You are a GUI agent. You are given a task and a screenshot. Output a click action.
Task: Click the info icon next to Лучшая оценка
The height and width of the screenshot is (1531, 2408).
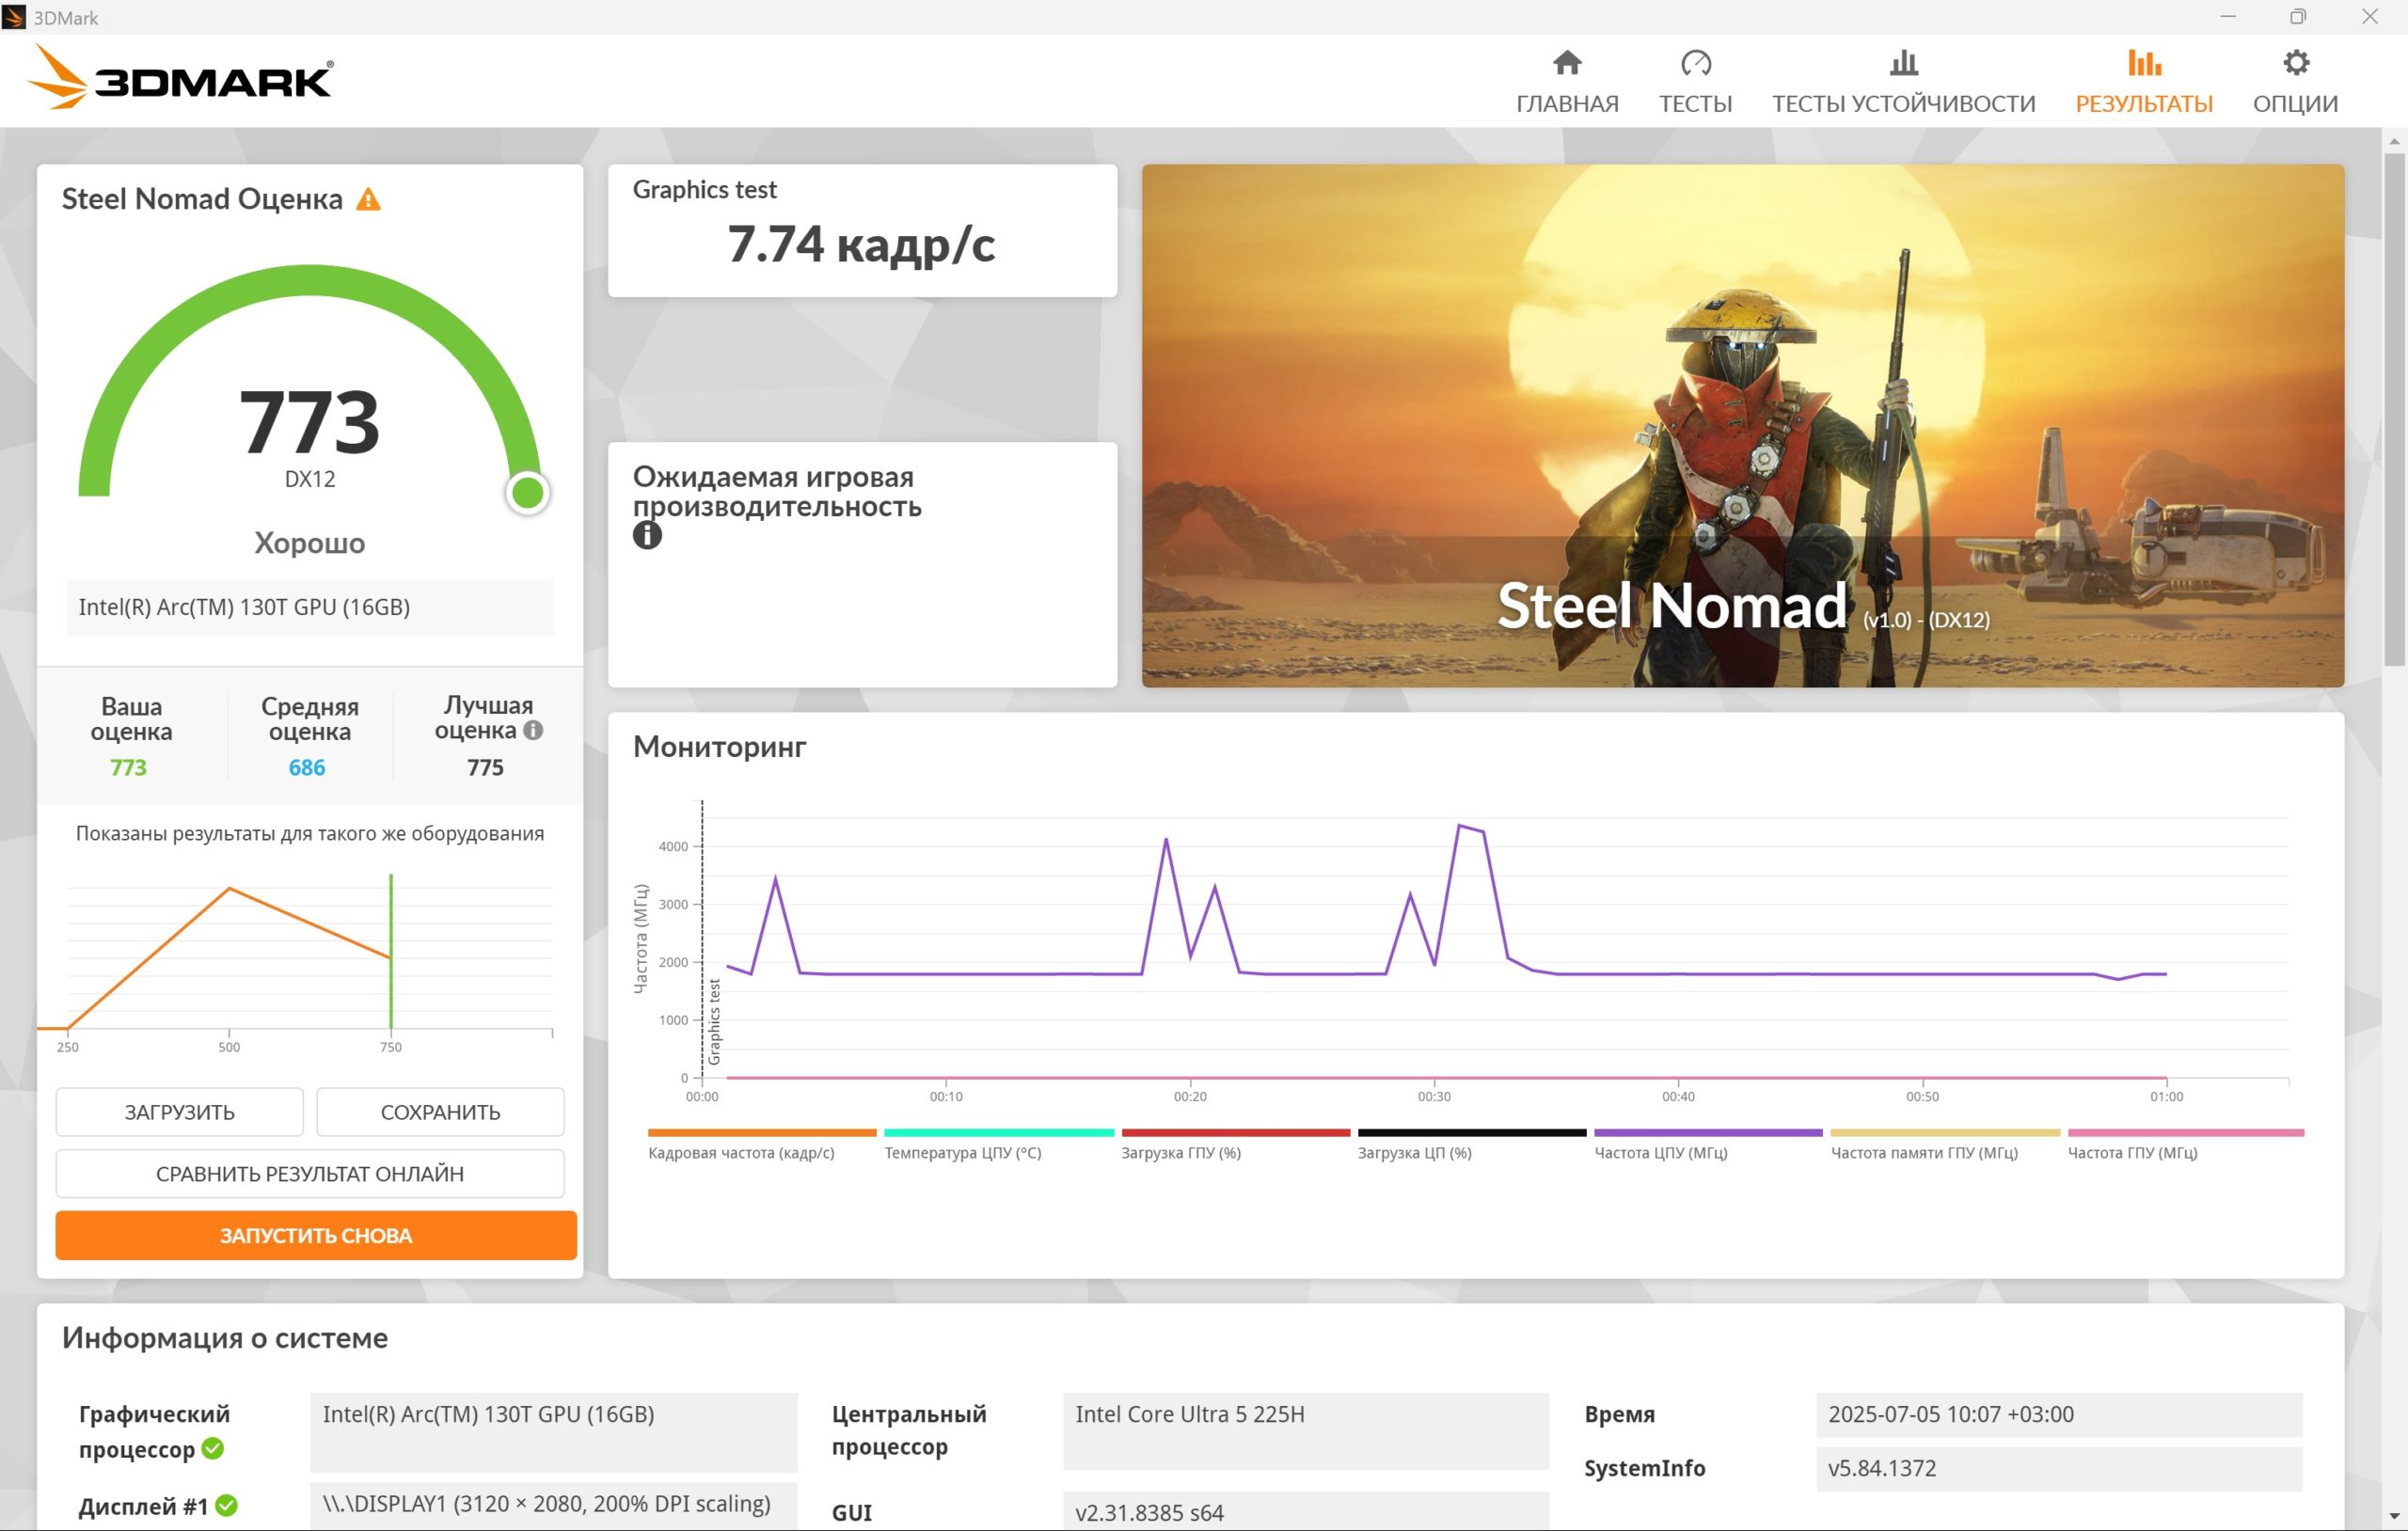point(533,731)
